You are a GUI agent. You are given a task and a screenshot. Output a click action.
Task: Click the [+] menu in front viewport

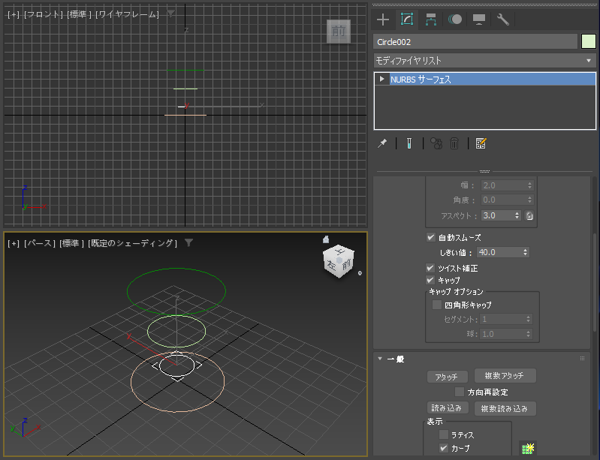point(13,15)
